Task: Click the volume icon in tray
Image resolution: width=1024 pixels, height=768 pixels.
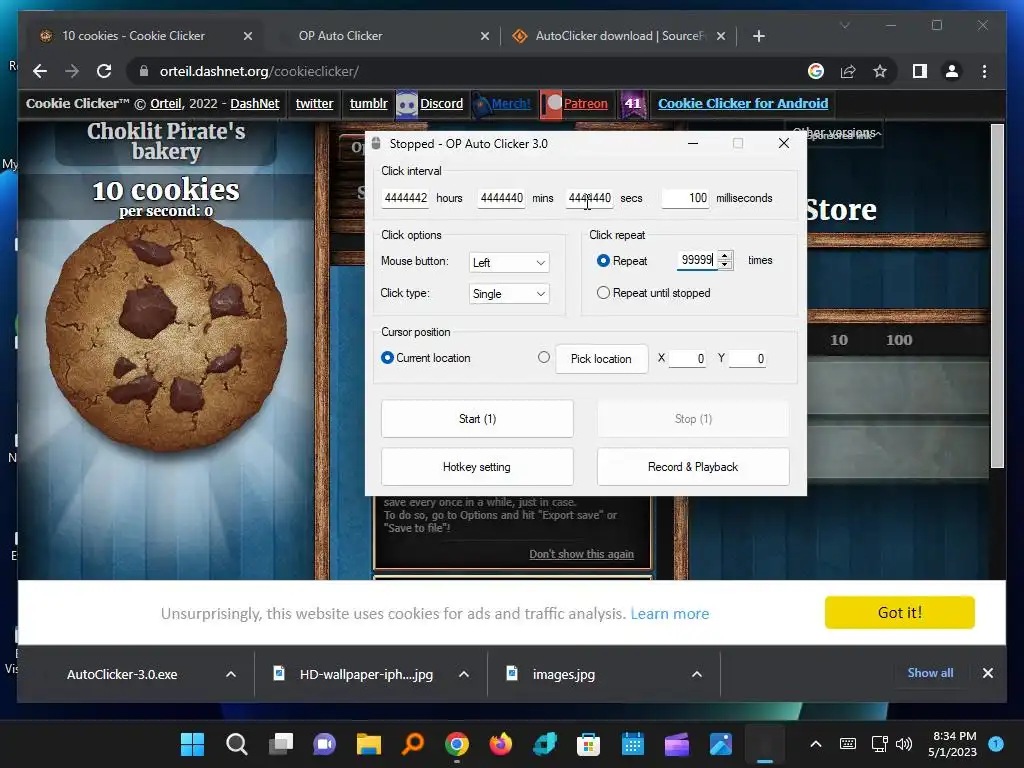Action: [904, 744]
